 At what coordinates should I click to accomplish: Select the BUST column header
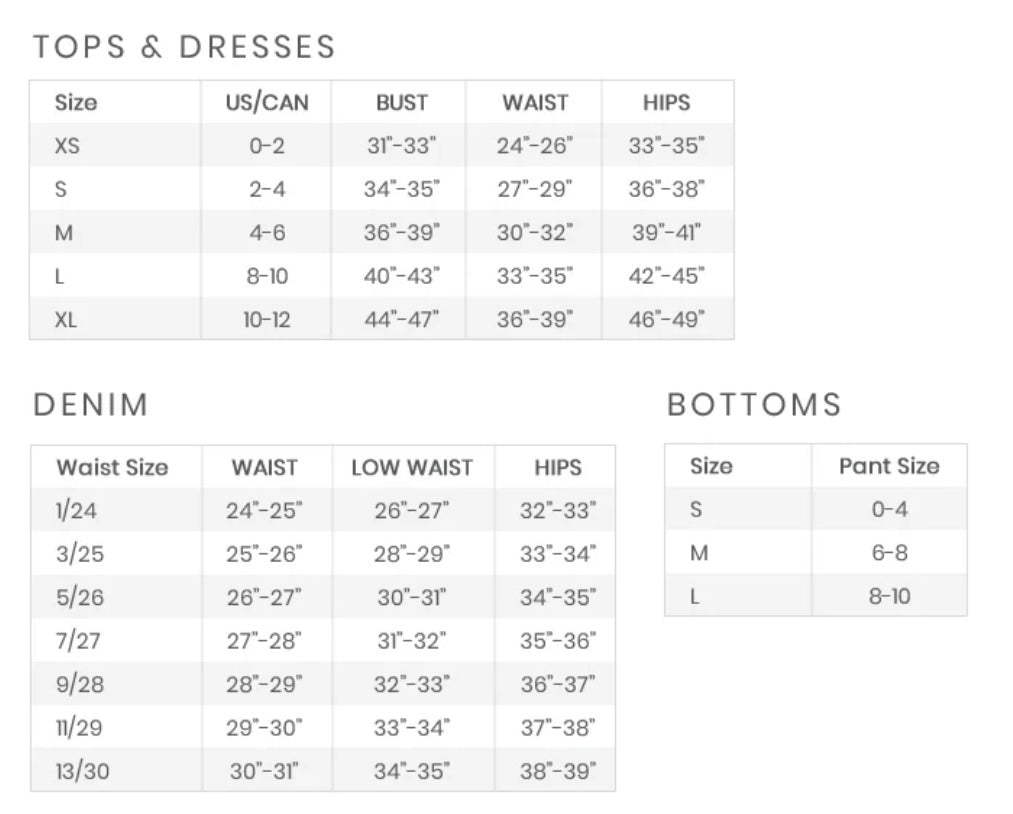pyautogui.click(x=402, y=103)
